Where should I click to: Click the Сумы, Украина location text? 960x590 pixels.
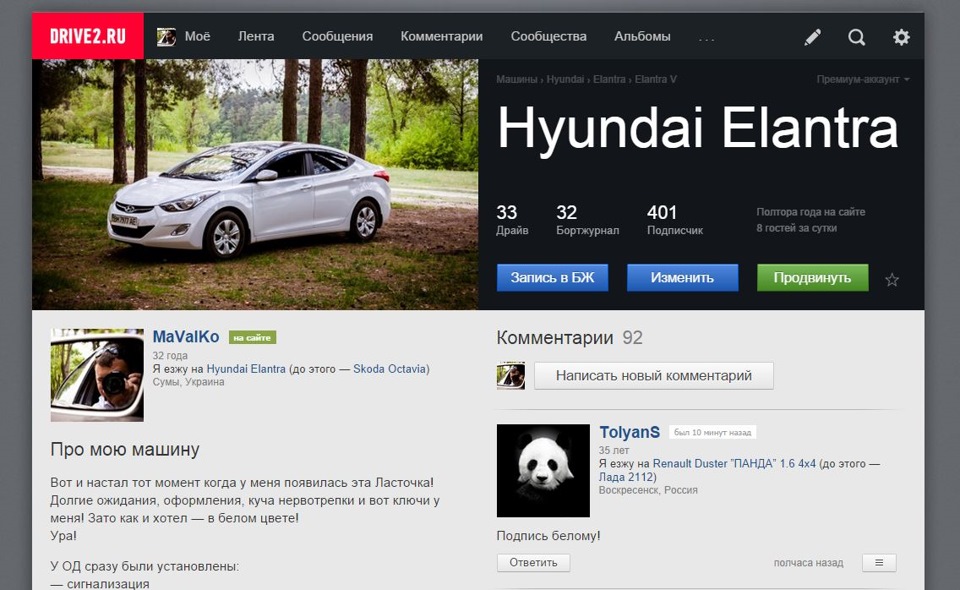click(x=188, y=382)
